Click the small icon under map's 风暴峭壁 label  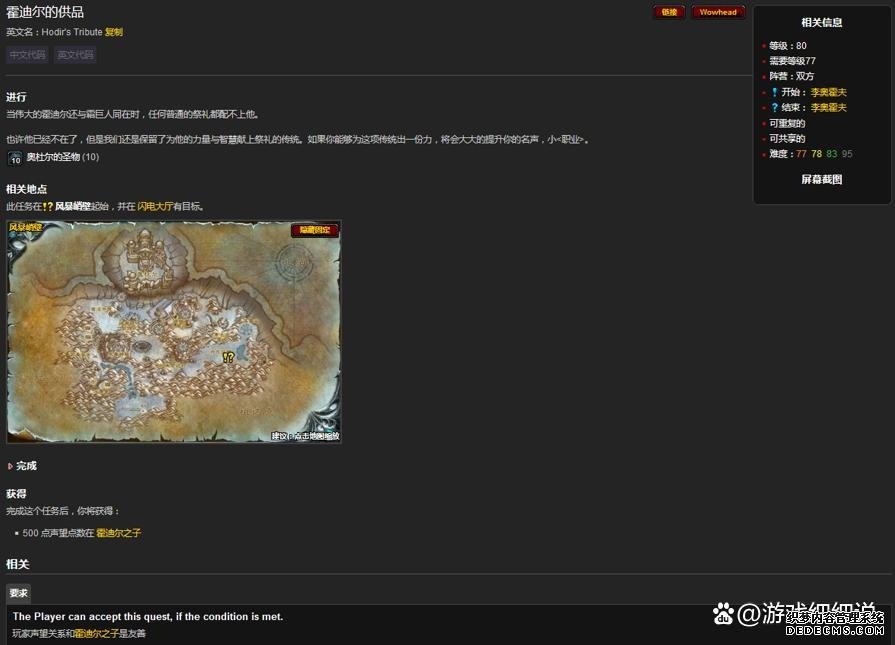click(12, 236)
